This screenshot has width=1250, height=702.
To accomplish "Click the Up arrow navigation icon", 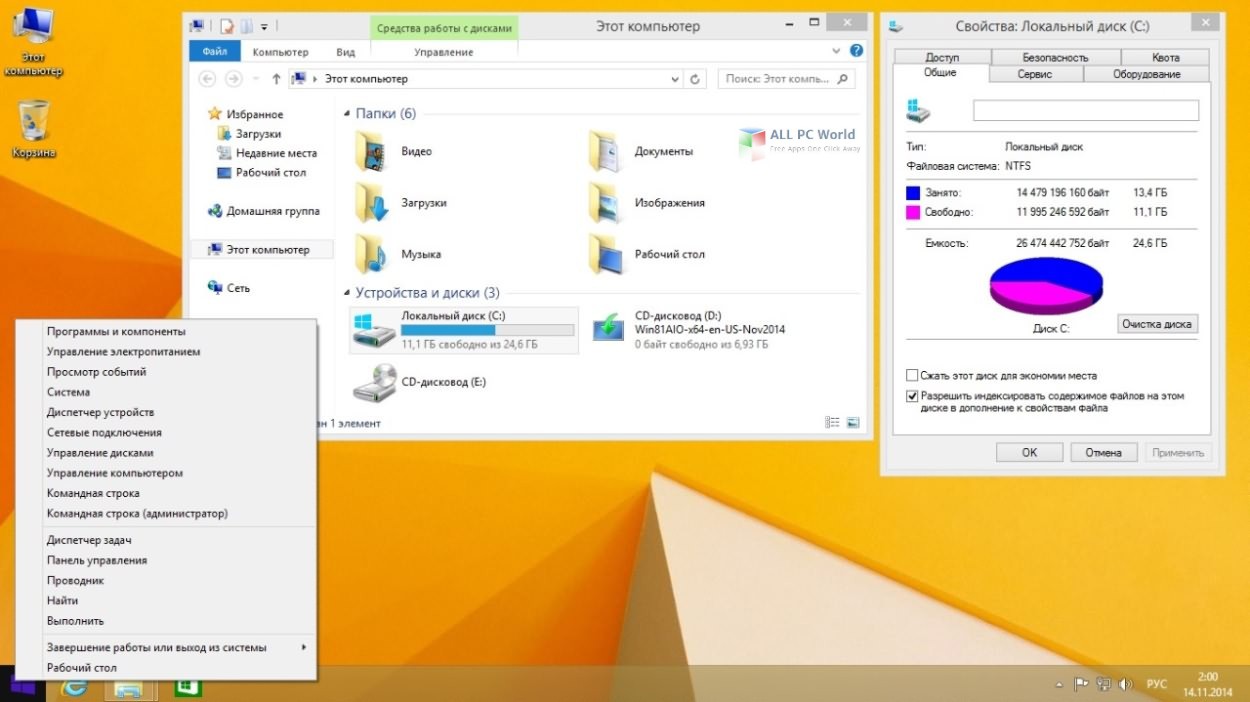I will tap(276, 79).
